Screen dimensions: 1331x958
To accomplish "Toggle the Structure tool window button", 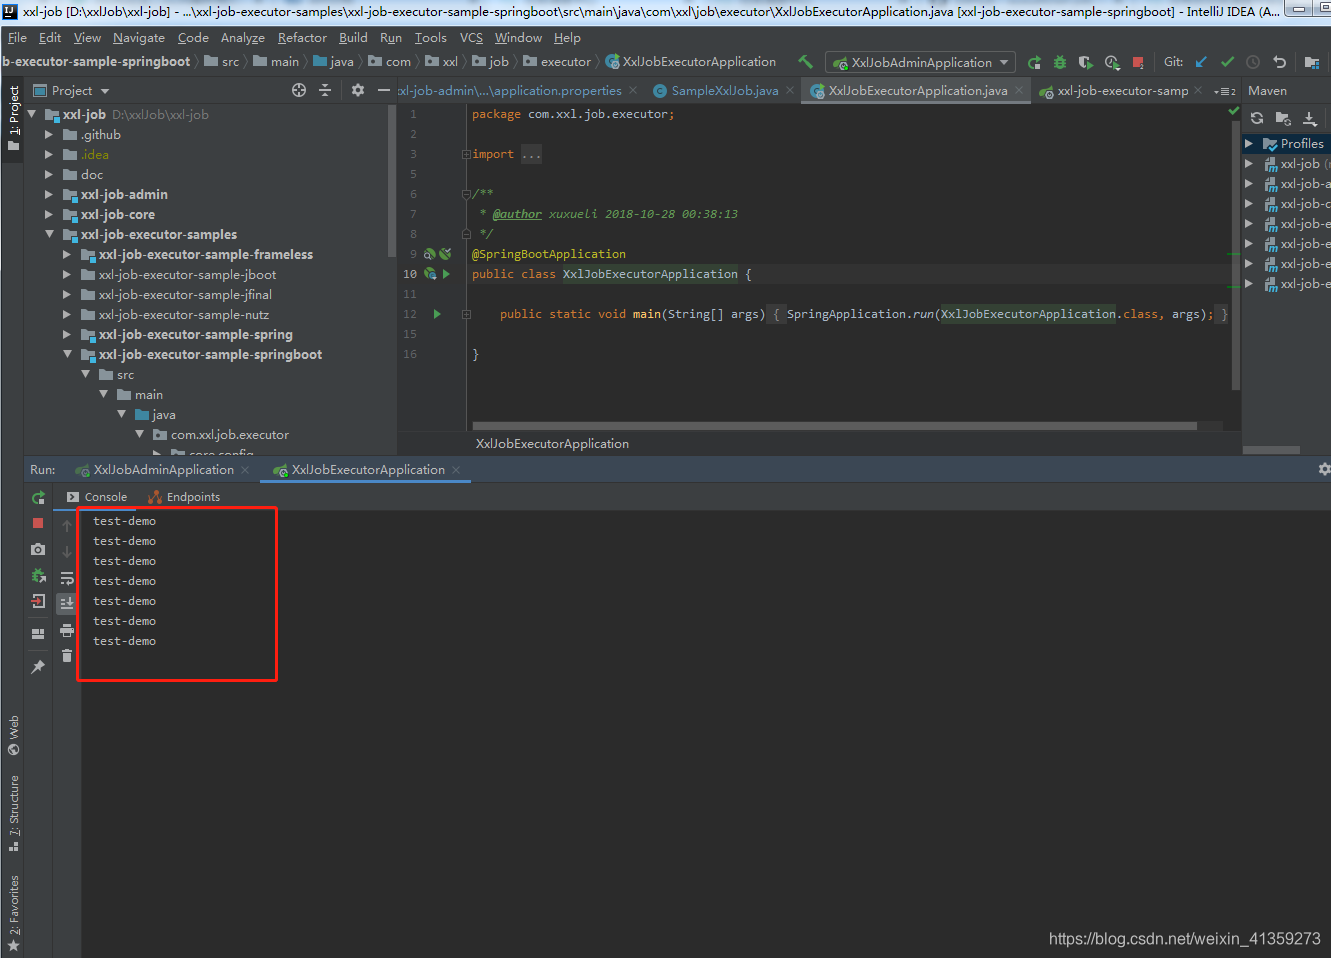I will point(13,813).
